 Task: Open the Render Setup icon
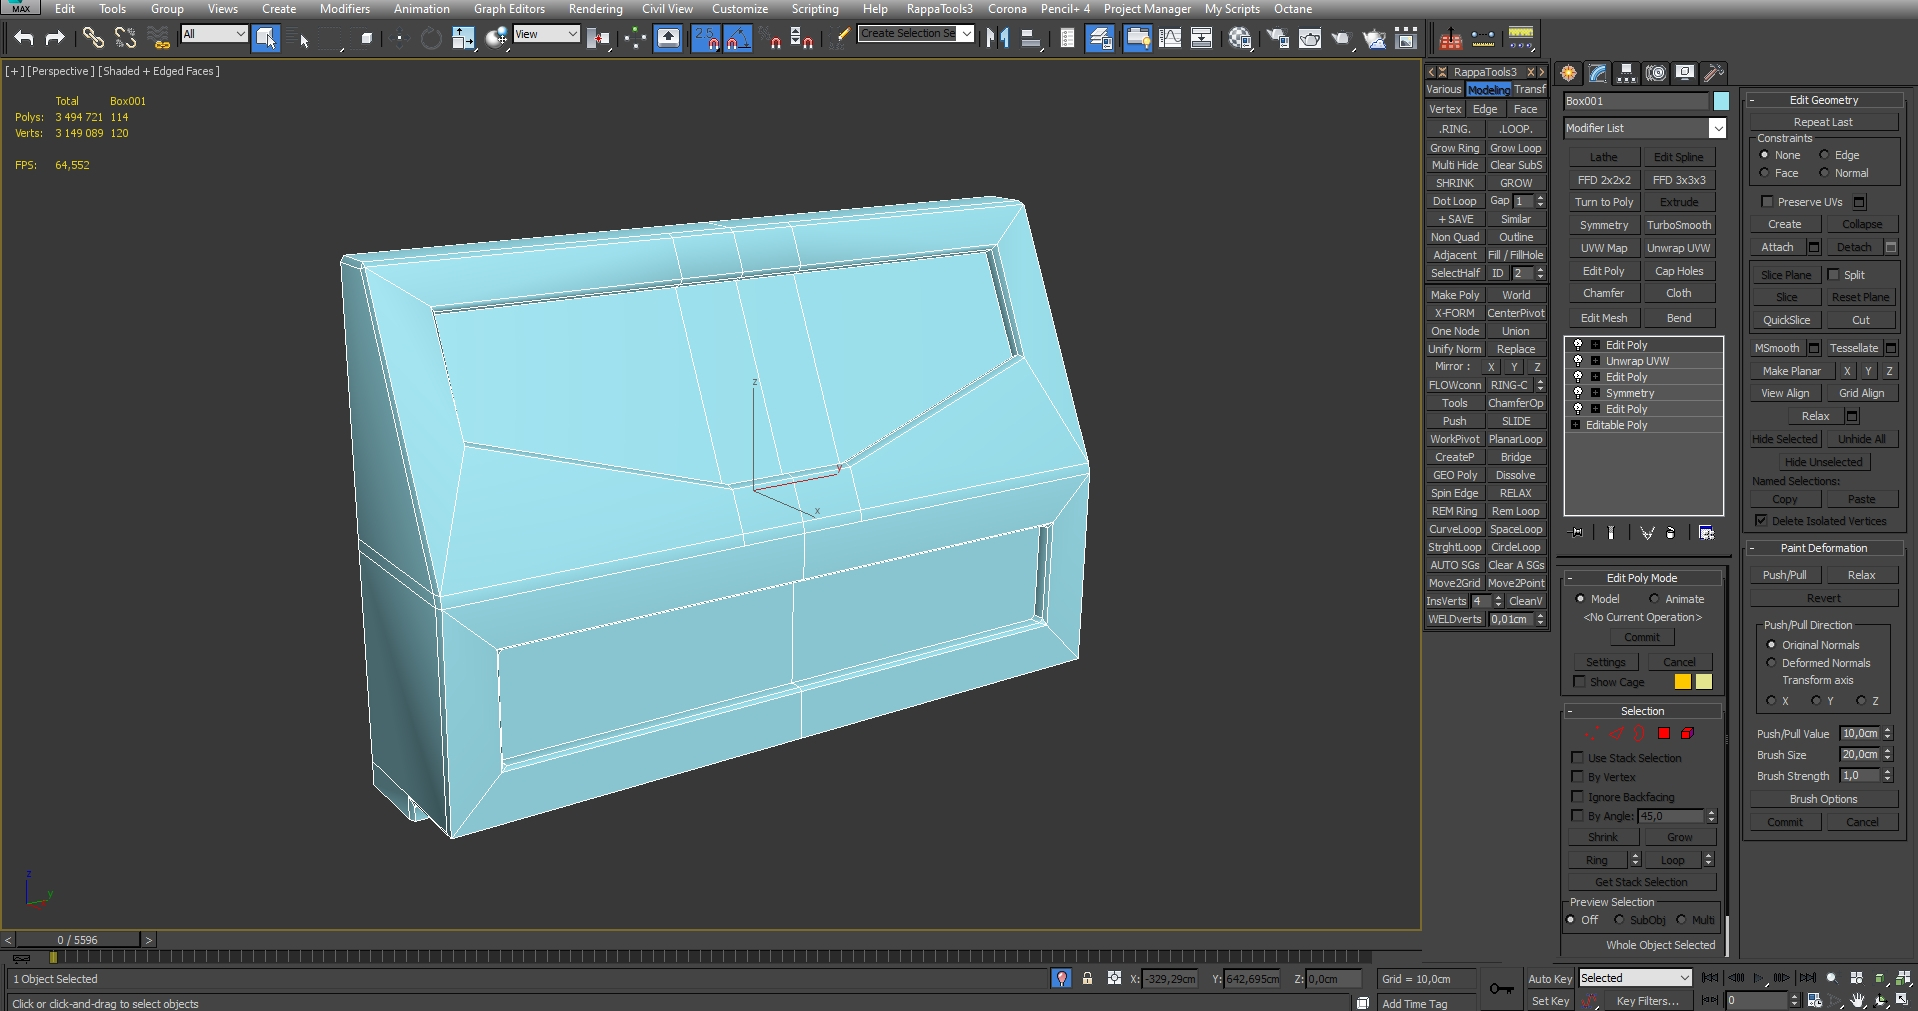pyautogui.click(x=1277, y=38)
